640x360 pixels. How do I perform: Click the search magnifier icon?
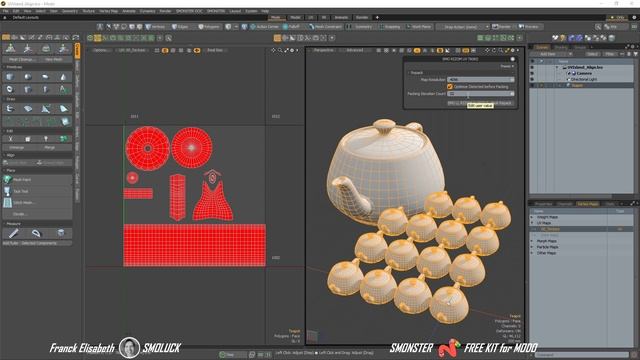(x=598, y=27)
